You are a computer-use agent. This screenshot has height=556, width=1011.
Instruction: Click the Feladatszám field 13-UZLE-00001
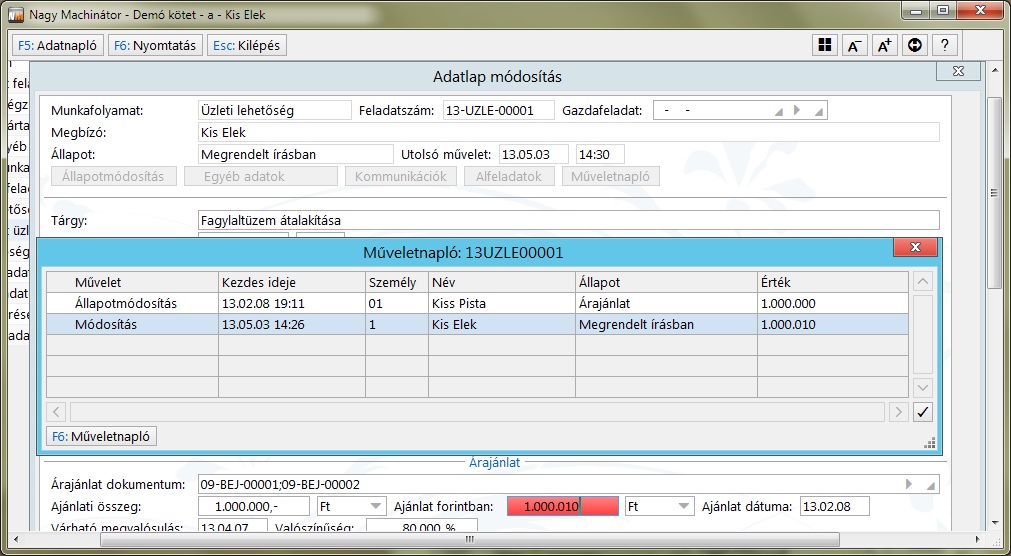pos(498,110)
